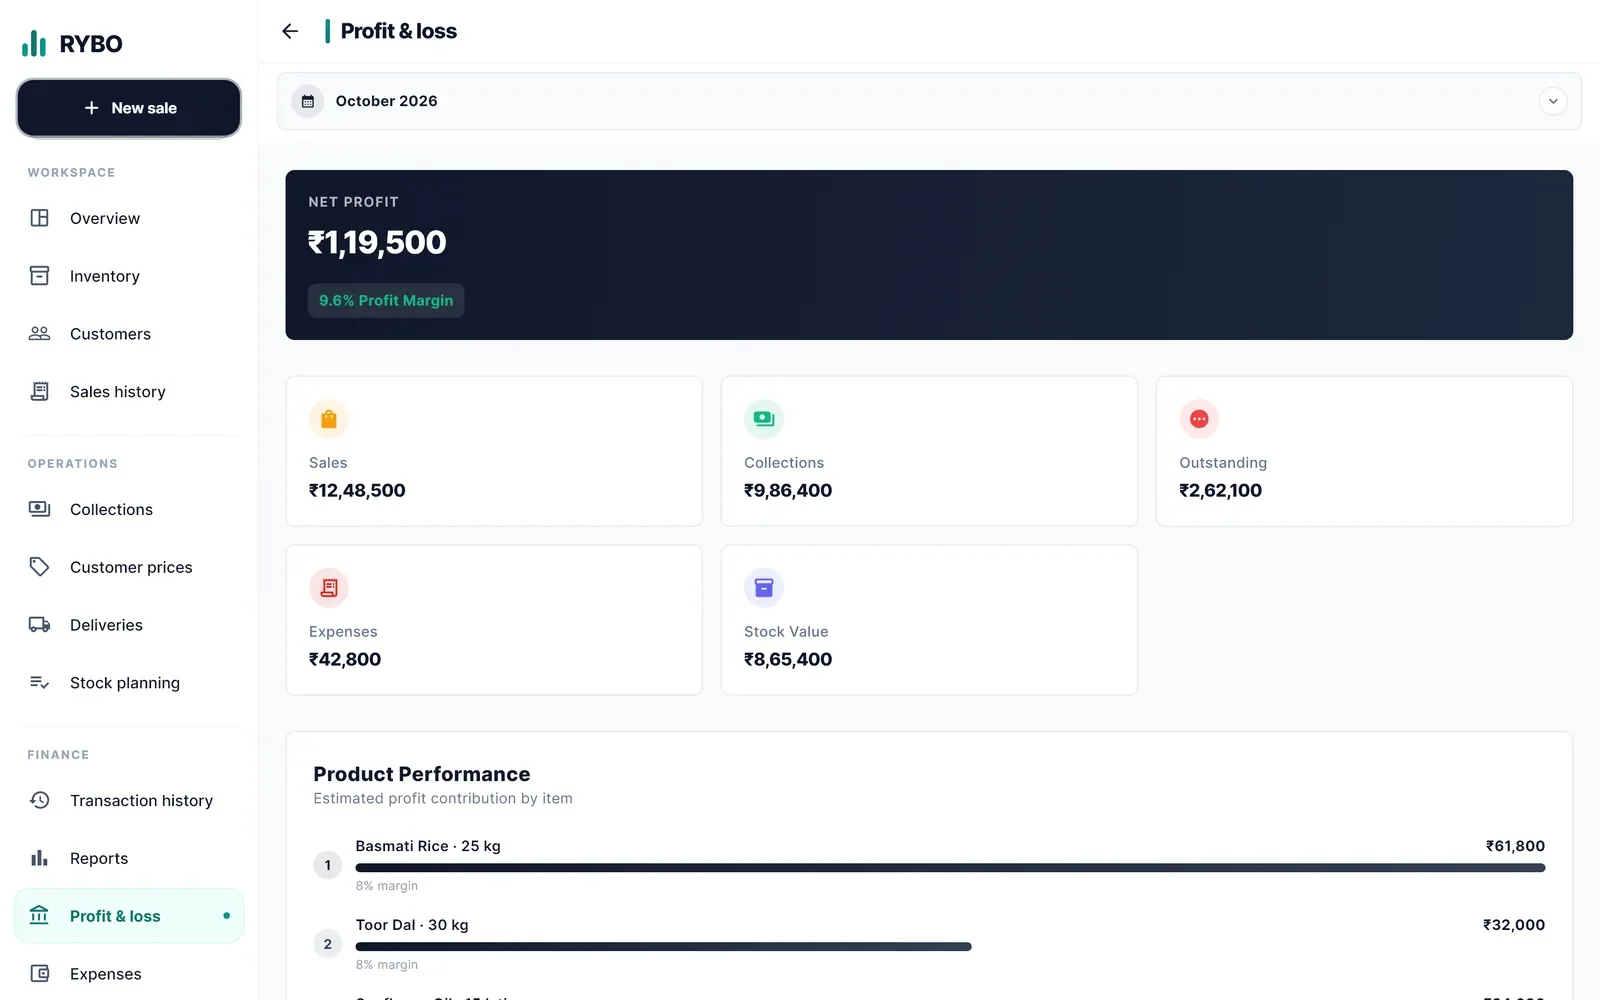Click the Basmati Rice profit progress bar
Image resolution: width=1600 pixels, height=1000 pixels.
tap(950, 868)
